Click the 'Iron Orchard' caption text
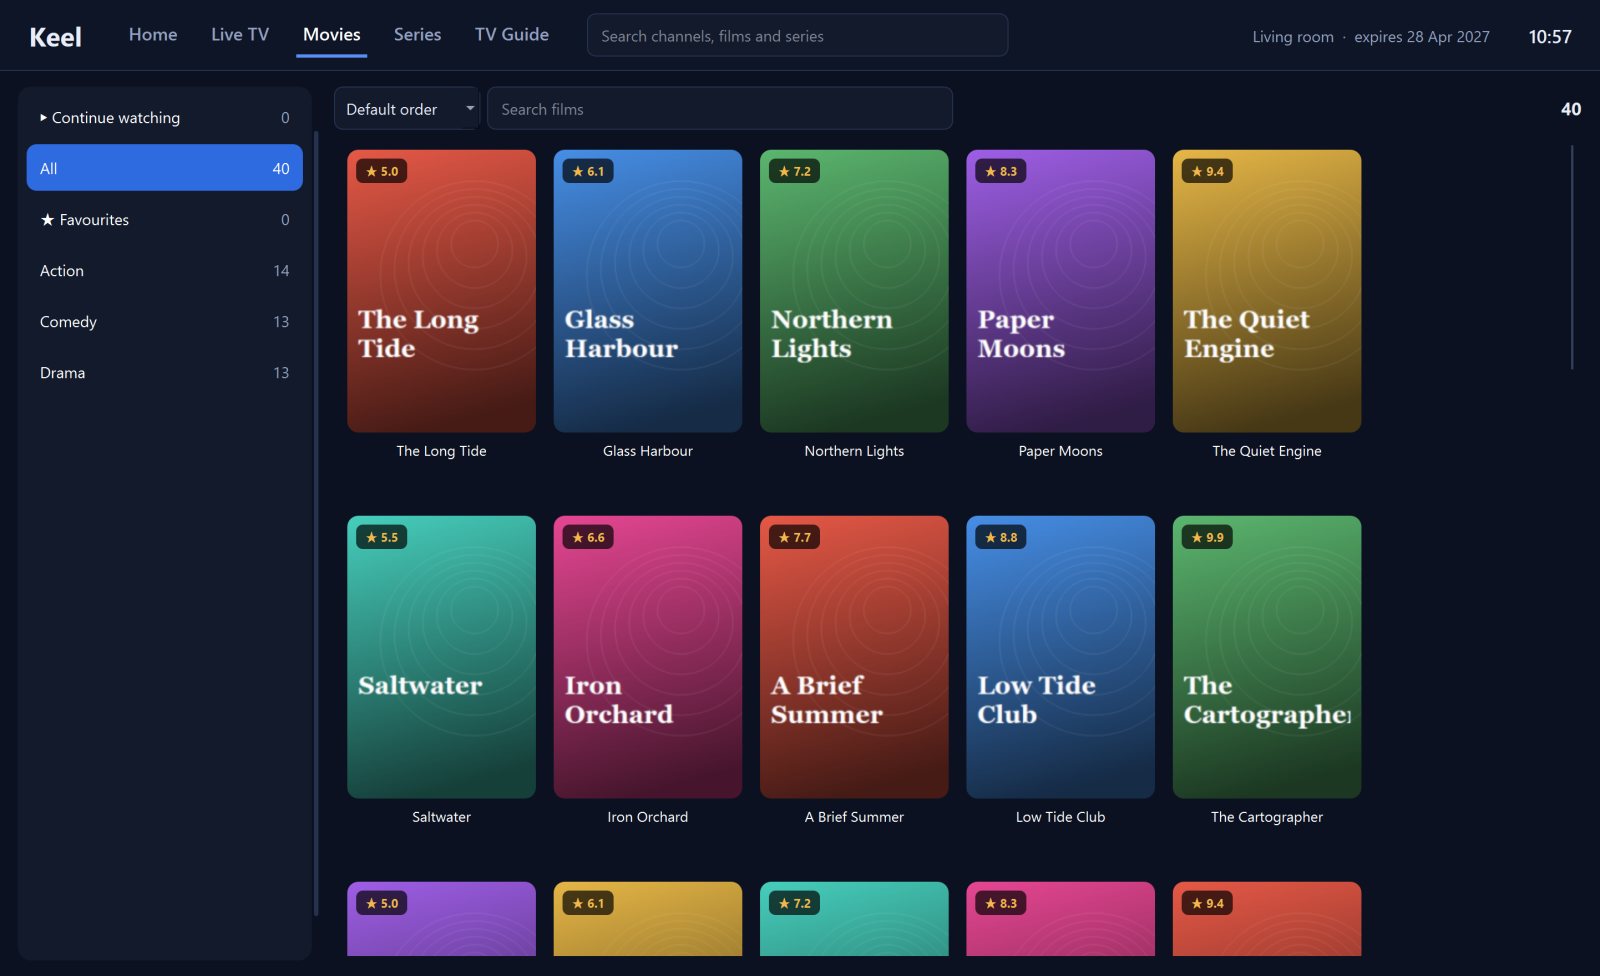The height and width of the screenshot is (976, 1600). [x=648, y=817]
